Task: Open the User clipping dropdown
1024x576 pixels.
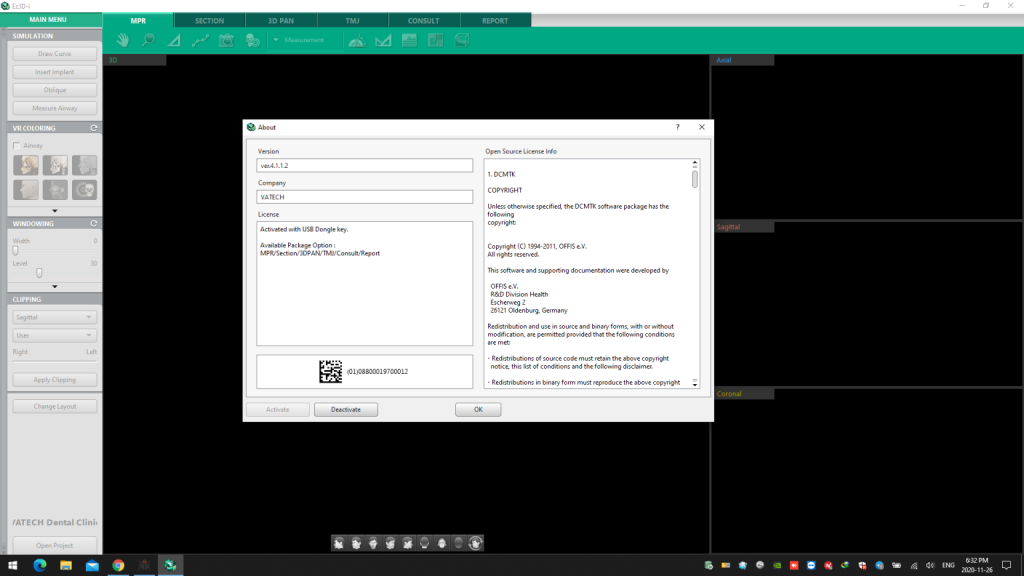Action: click(55, 335)
